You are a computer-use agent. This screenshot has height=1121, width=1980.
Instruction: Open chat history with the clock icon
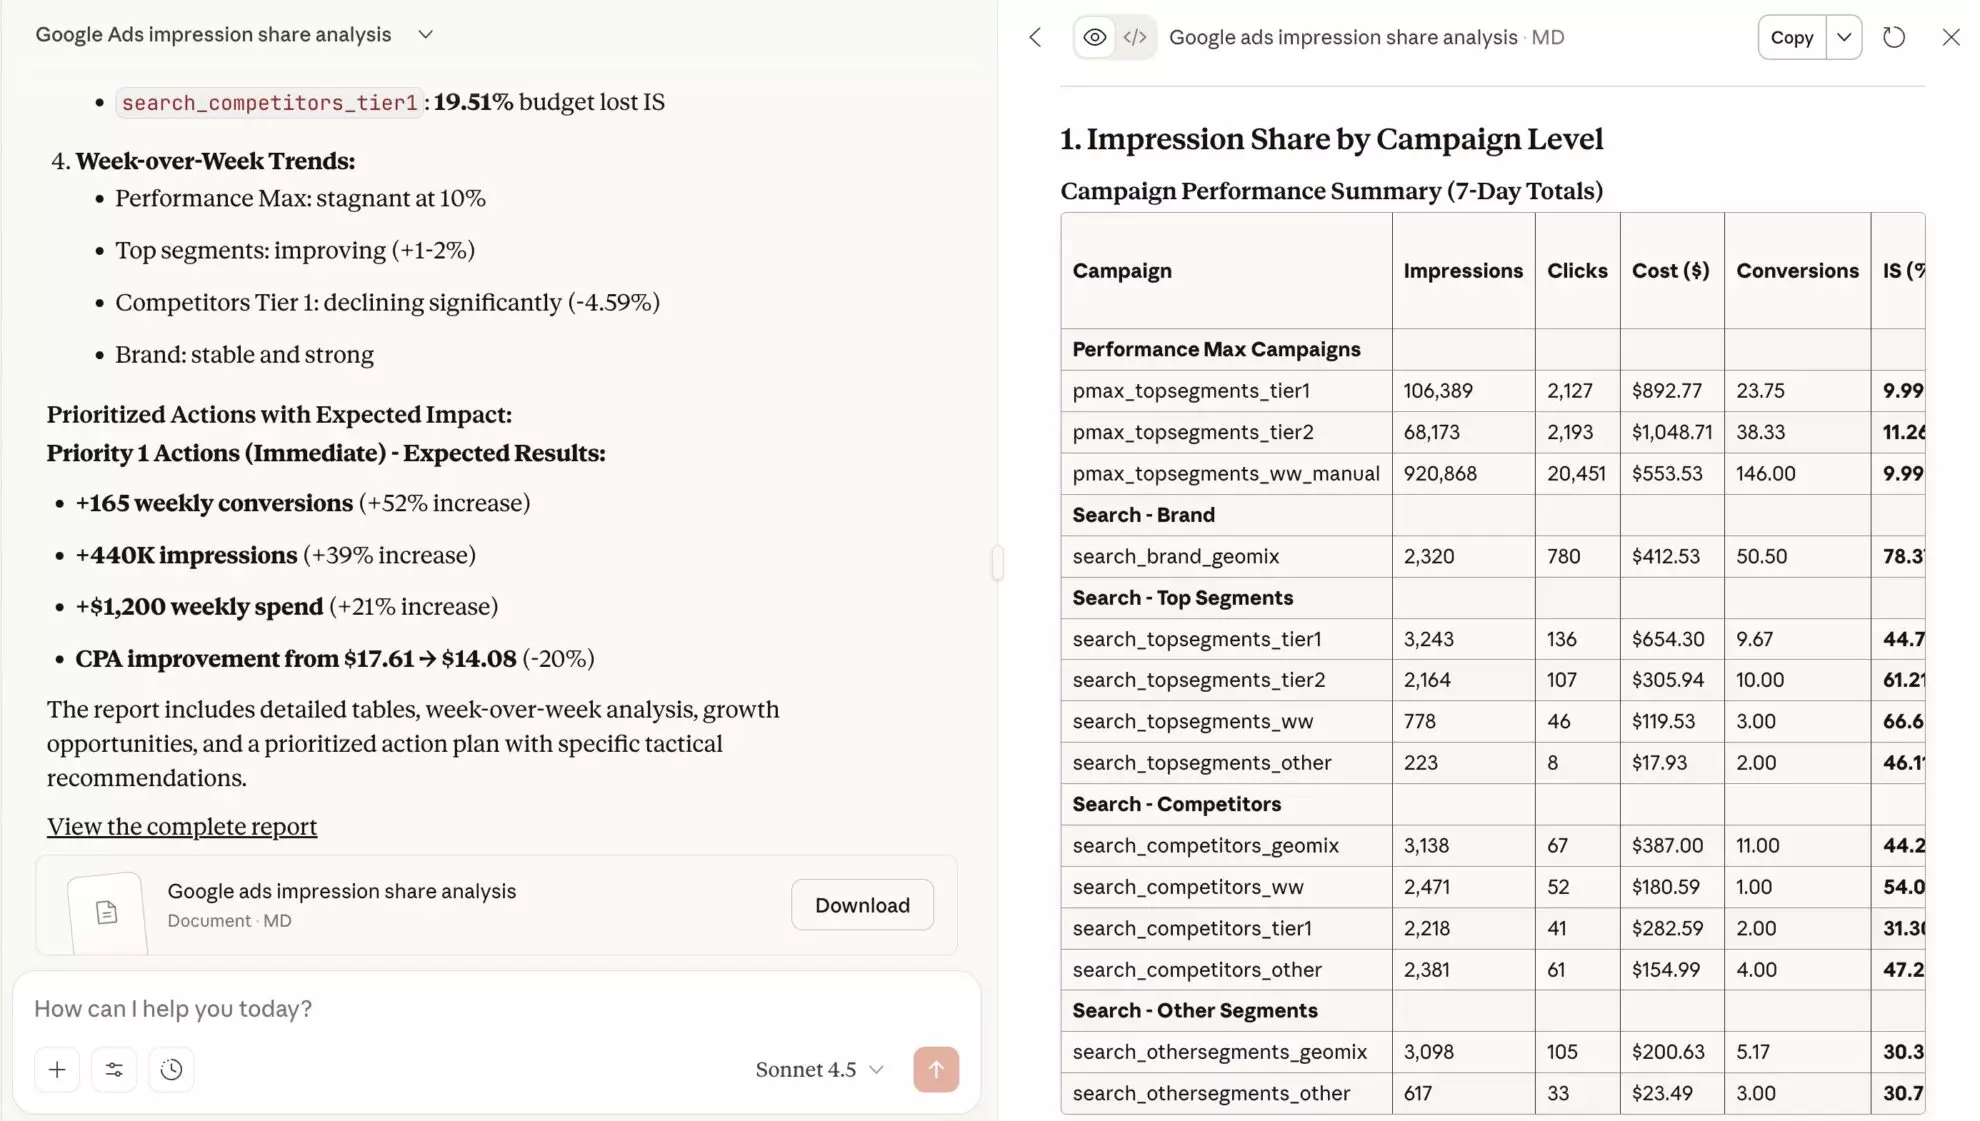[171, 1069]
